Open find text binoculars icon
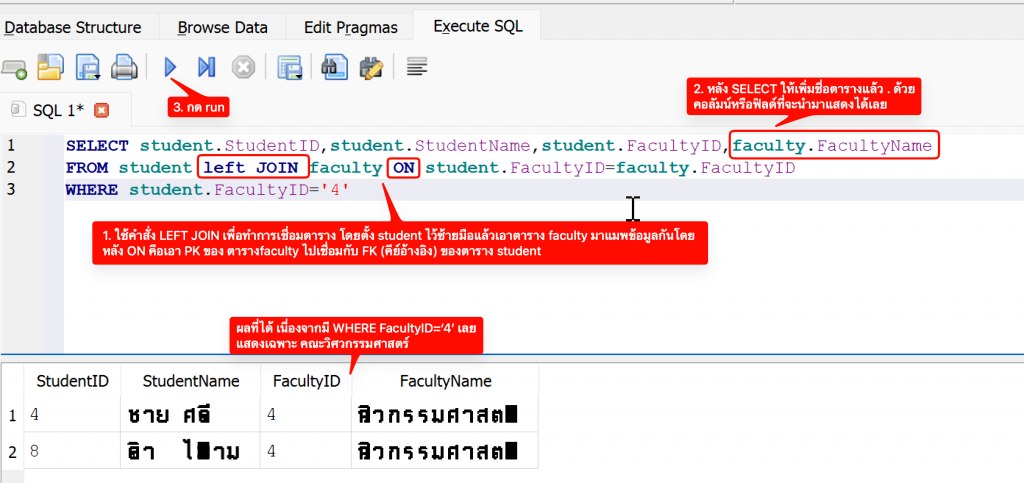 (334, 68)
